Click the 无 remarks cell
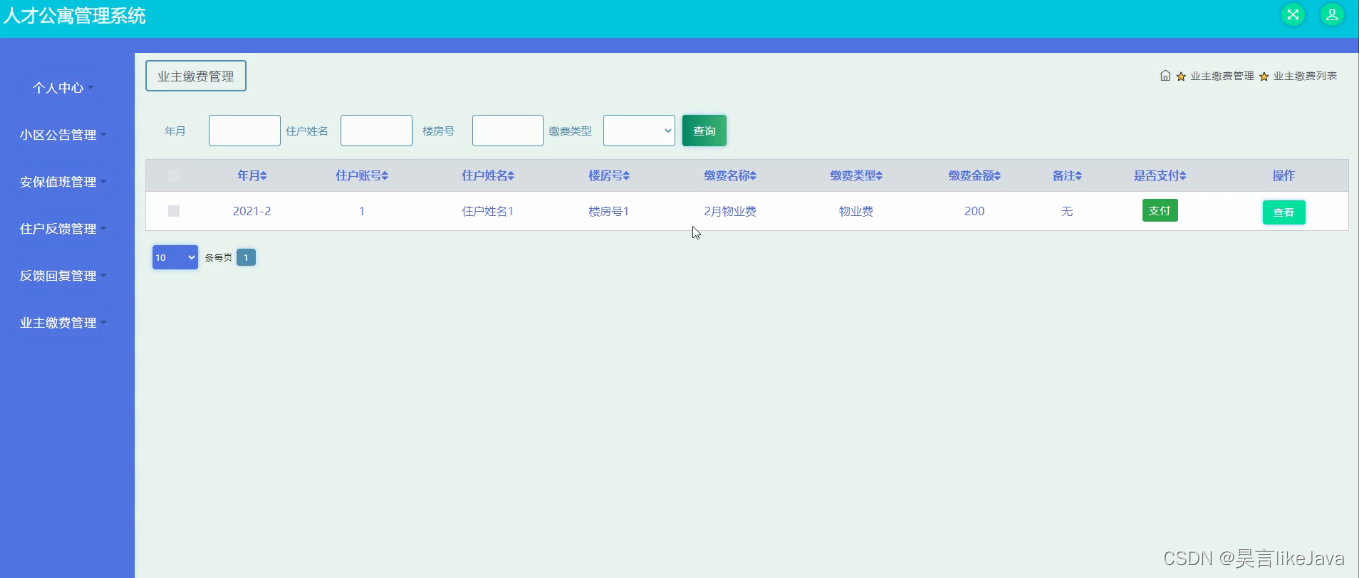Viewport: 1359px width, 578px height. click(x=1067, y=211)
